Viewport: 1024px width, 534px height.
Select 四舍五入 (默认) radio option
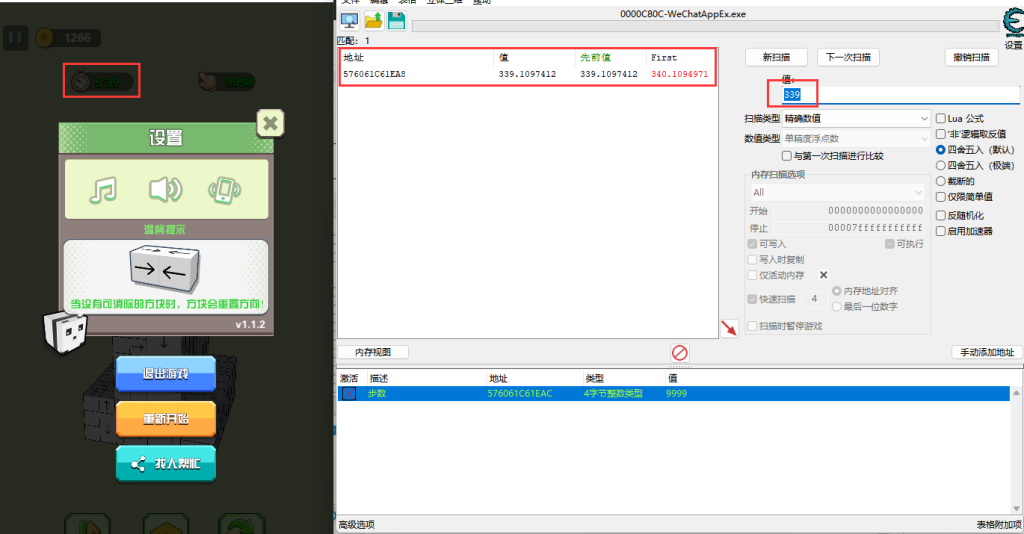click(x=941, y=149)
